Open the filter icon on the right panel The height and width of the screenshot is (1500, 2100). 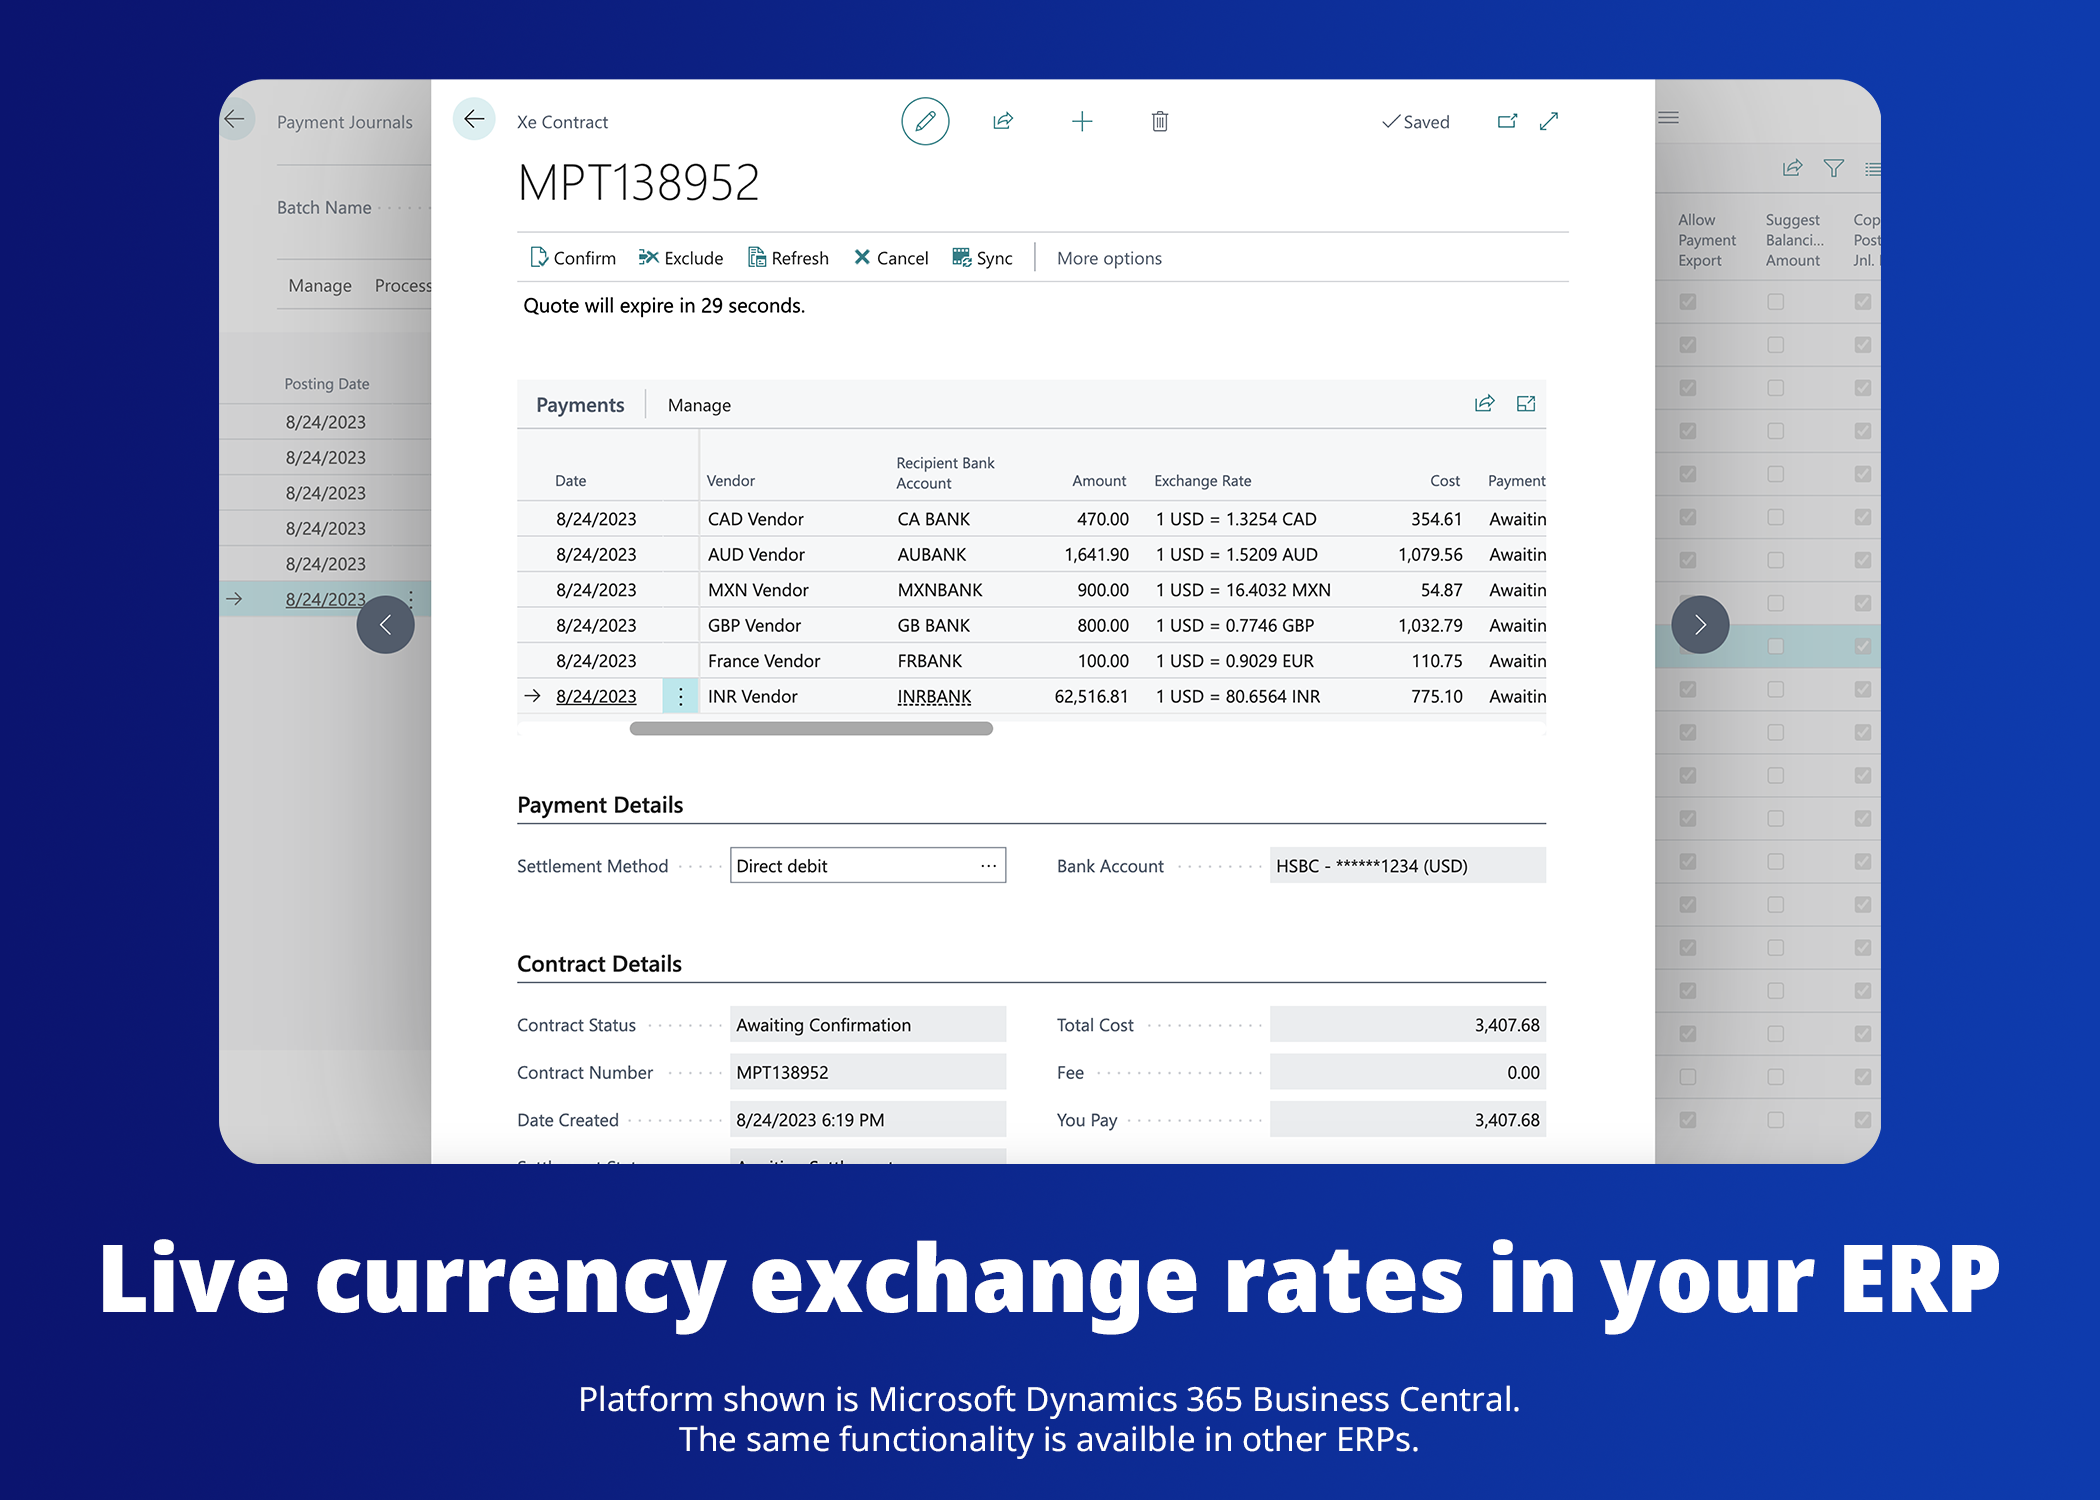pyautogui.click(x=1834, y=168)
